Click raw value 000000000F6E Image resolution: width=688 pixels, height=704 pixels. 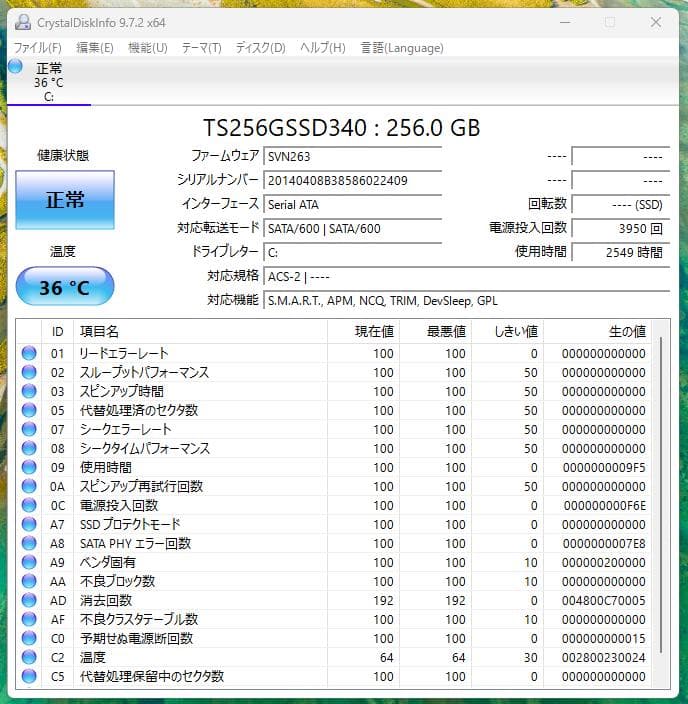click(605, 506)
